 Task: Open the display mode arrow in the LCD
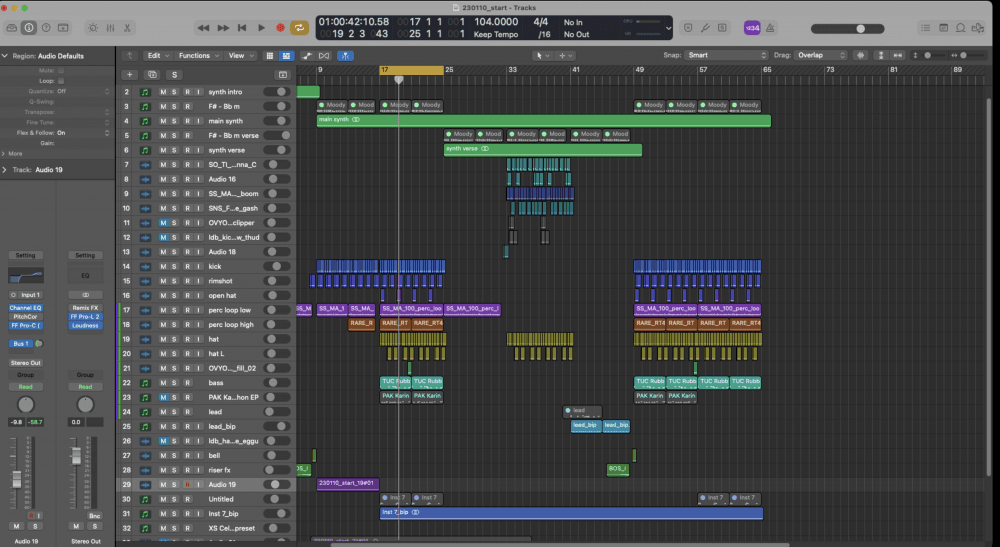tap(668, 28)
